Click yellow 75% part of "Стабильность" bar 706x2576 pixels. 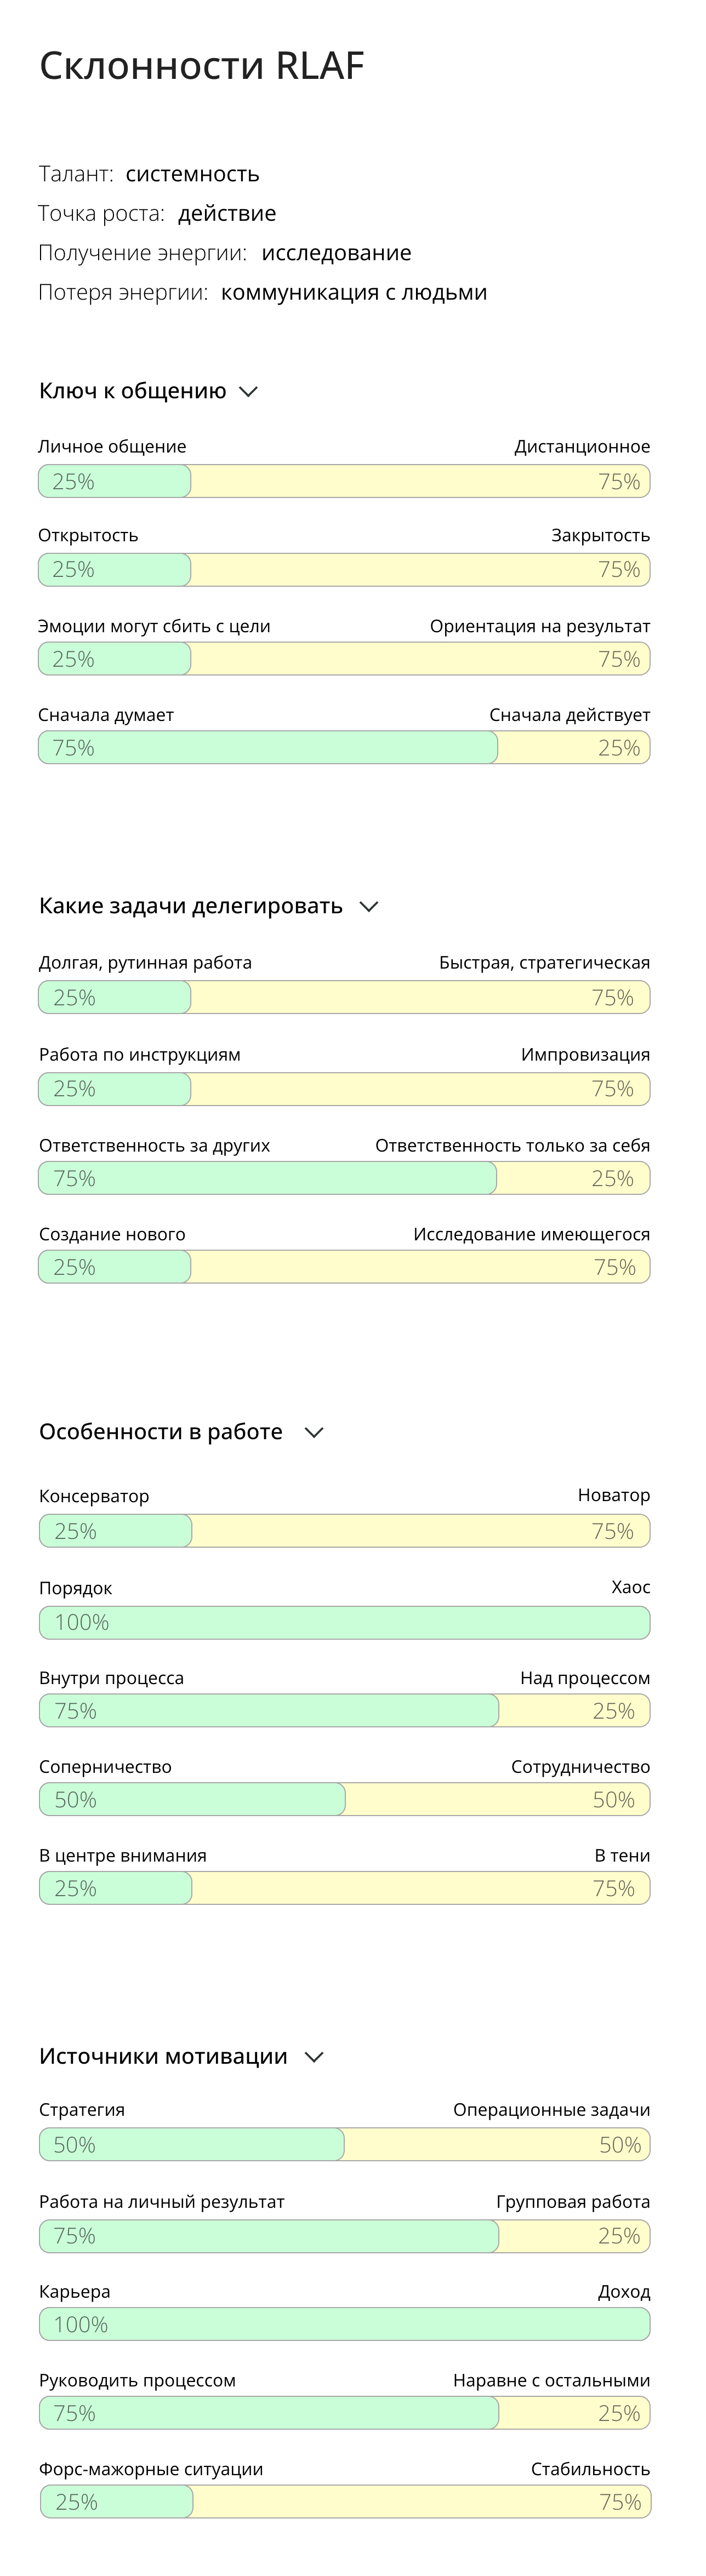[x=421, y=2502]
